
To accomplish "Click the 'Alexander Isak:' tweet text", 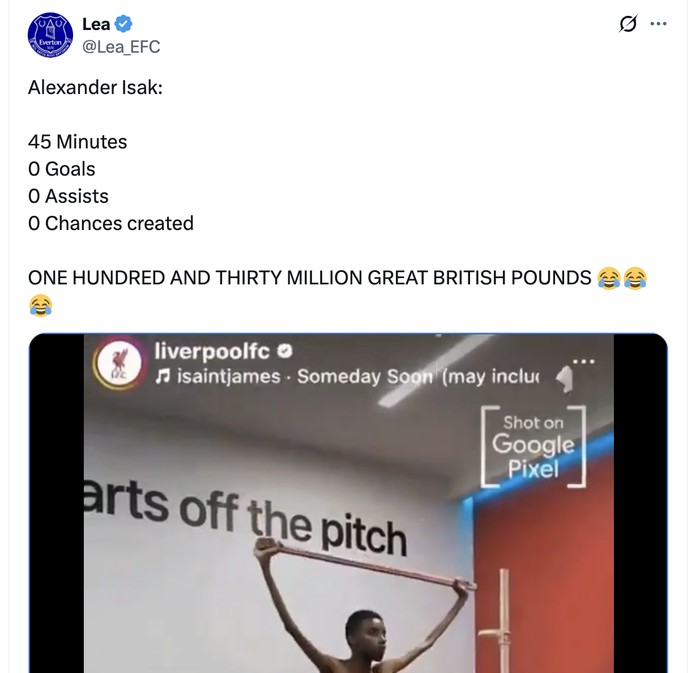I will 95,88.
